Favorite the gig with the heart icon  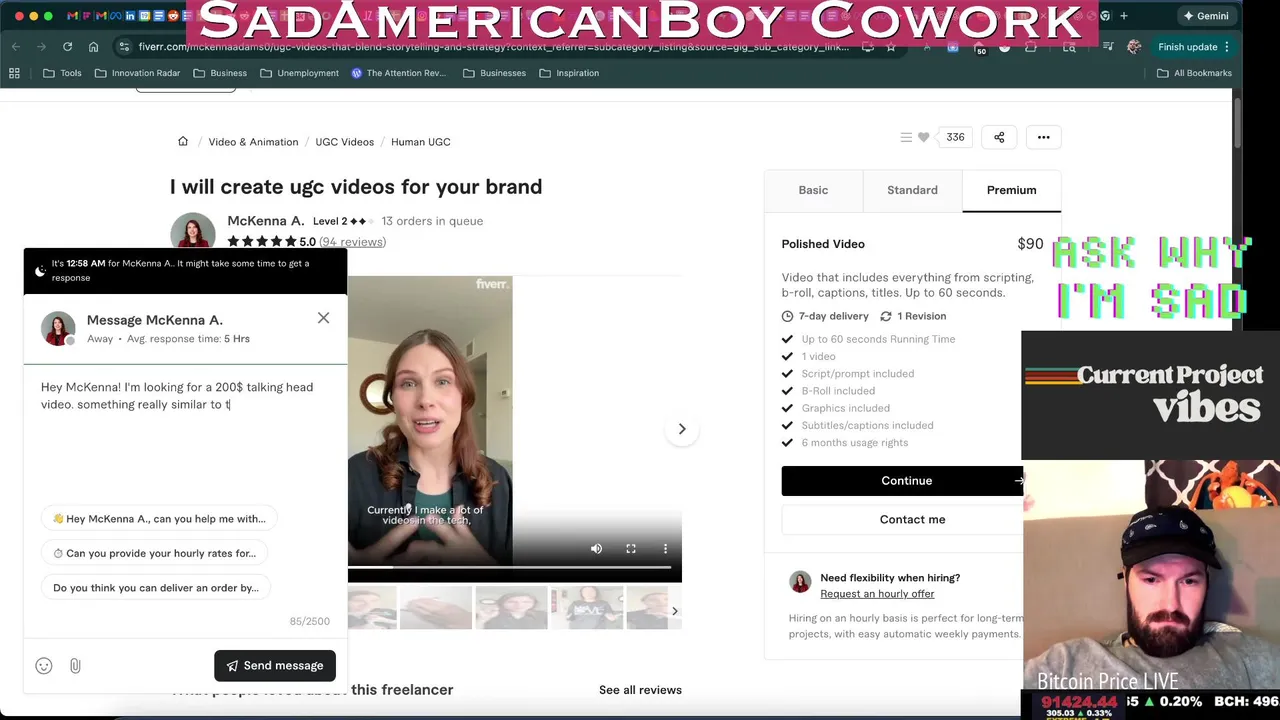click(x=924, y=137)
